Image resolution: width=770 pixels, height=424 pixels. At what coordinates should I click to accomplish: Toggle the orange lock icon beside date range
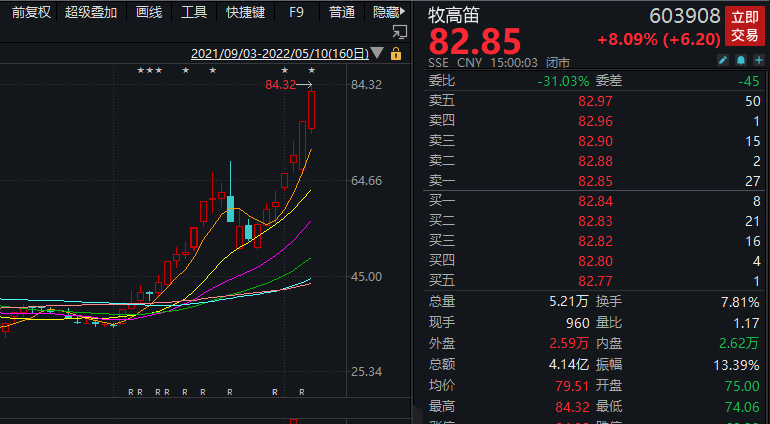coord(396,54)
